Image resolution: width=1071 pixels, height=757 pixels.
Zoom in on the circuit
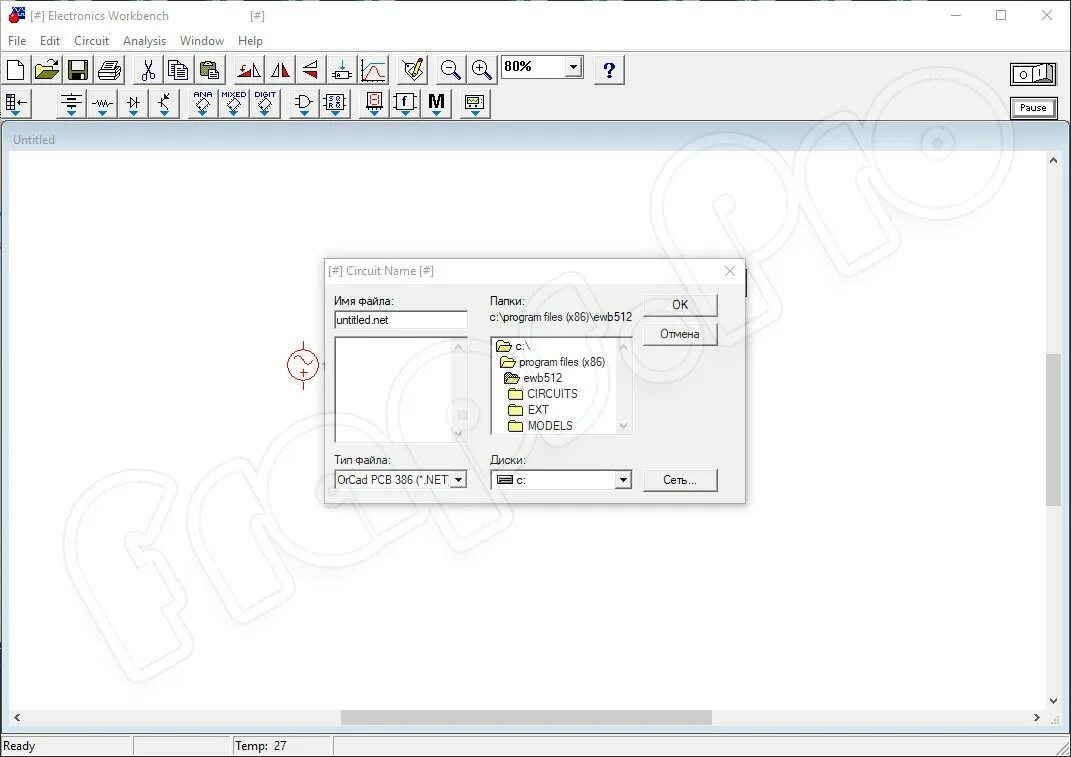click(482, 70)
